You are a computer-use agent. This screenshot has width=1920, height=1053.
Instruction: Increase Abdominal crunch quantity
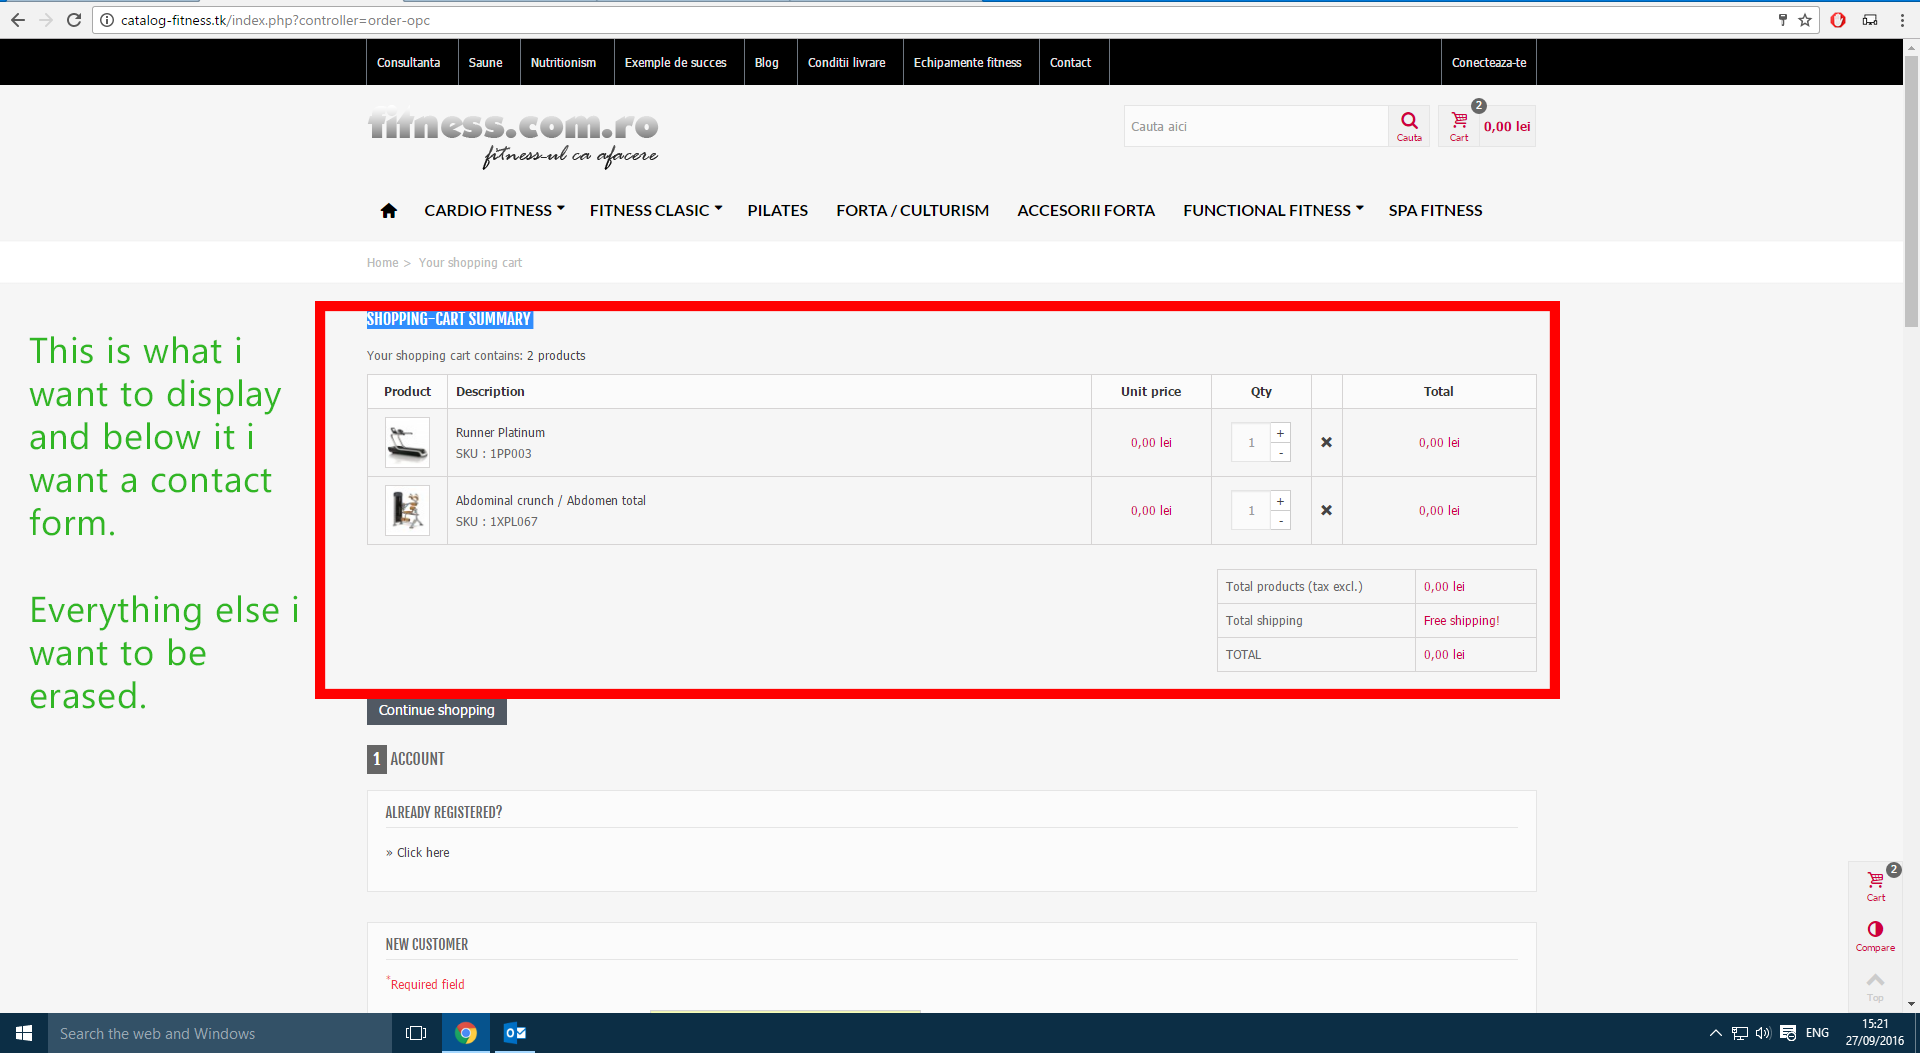pos(1280,501)
